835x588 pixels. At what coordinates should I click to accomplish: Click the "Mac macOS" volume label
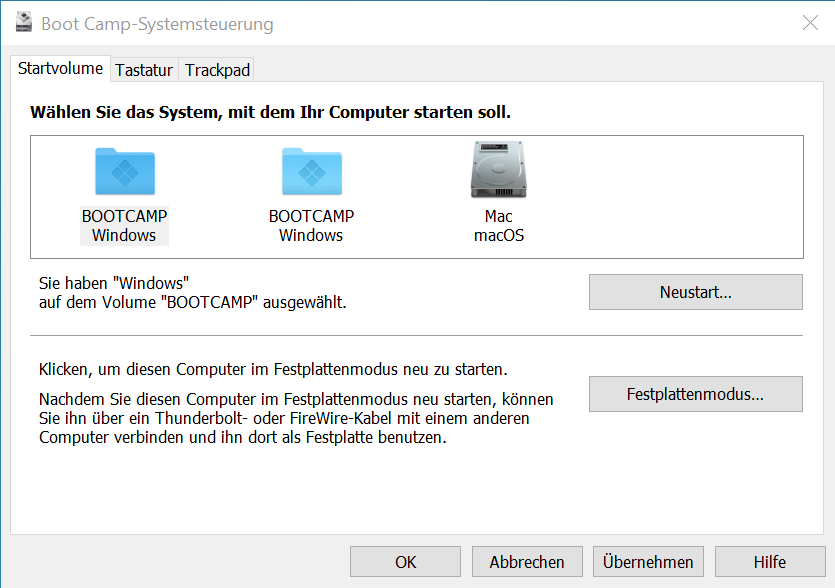[x=498, y=226]
